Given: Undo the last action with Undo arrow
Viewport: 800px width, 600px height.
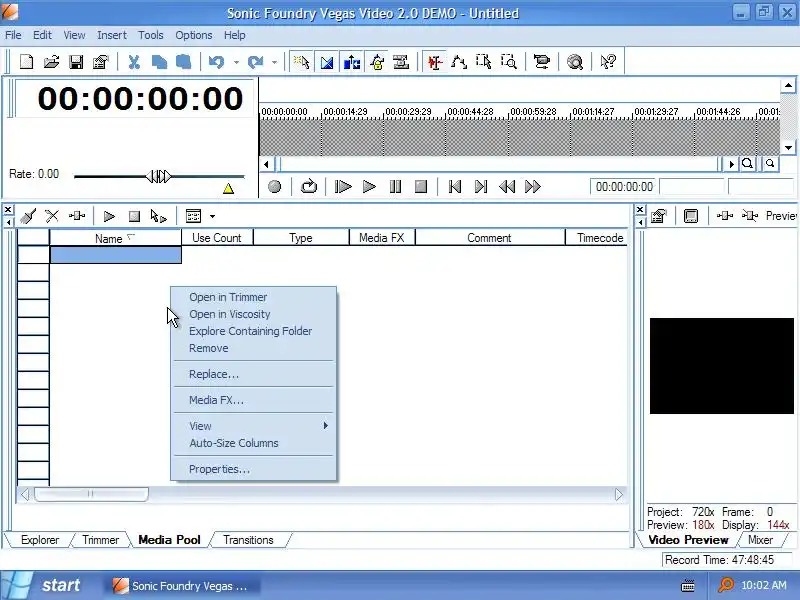Looking at the screenshot, I should point(216,62).
